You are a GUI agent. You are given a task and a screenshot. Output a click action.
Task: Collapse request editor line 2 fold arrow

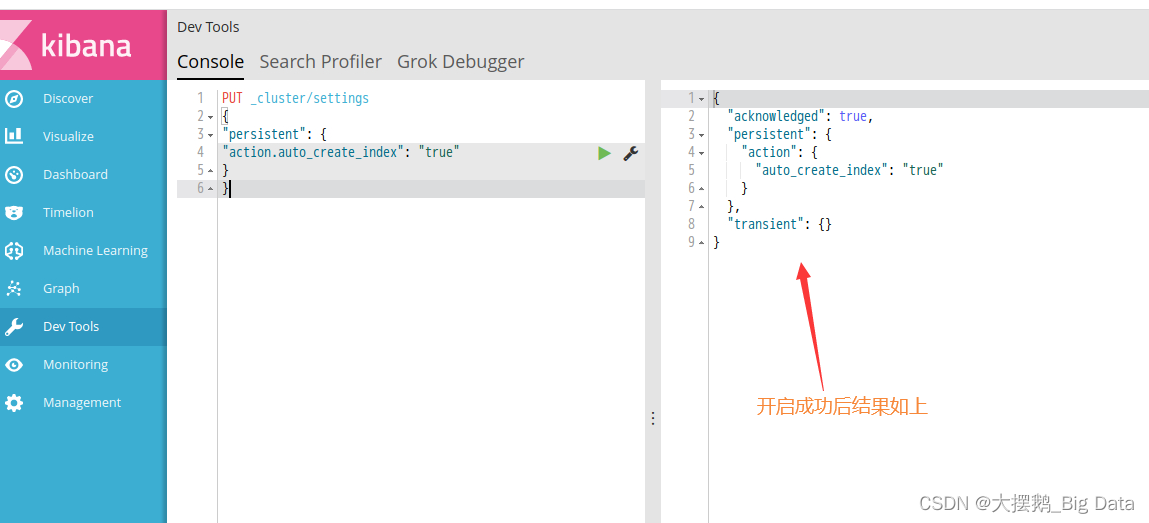click(x=211, y=116)
